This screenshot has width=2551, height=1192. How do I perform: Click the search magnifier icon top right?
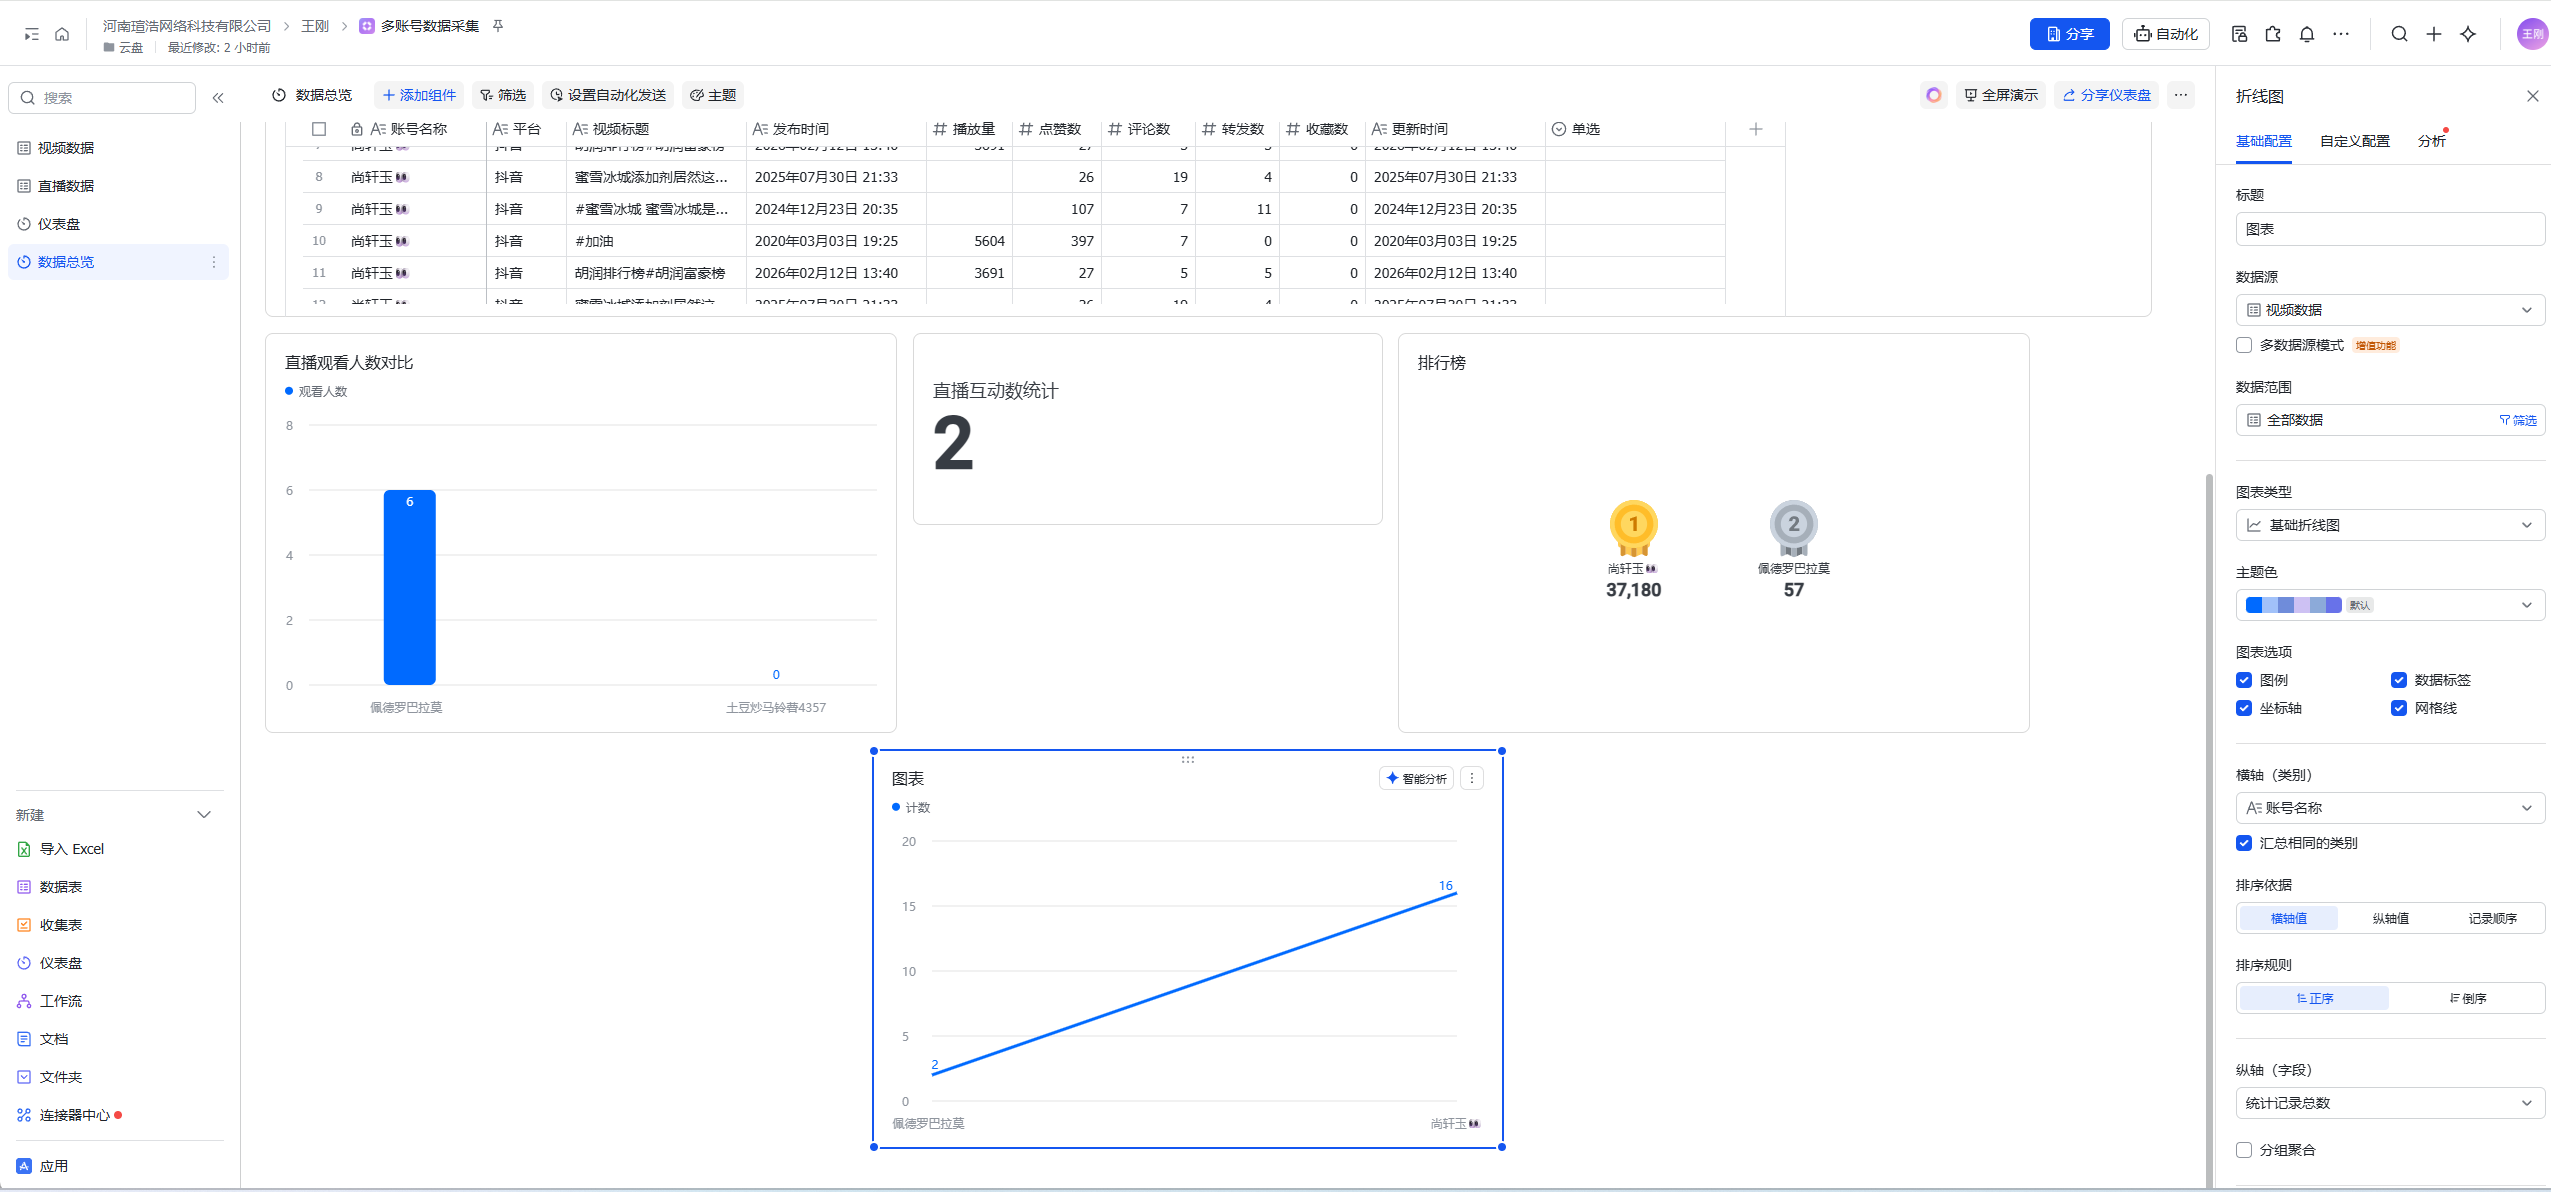coord(2399,34)
